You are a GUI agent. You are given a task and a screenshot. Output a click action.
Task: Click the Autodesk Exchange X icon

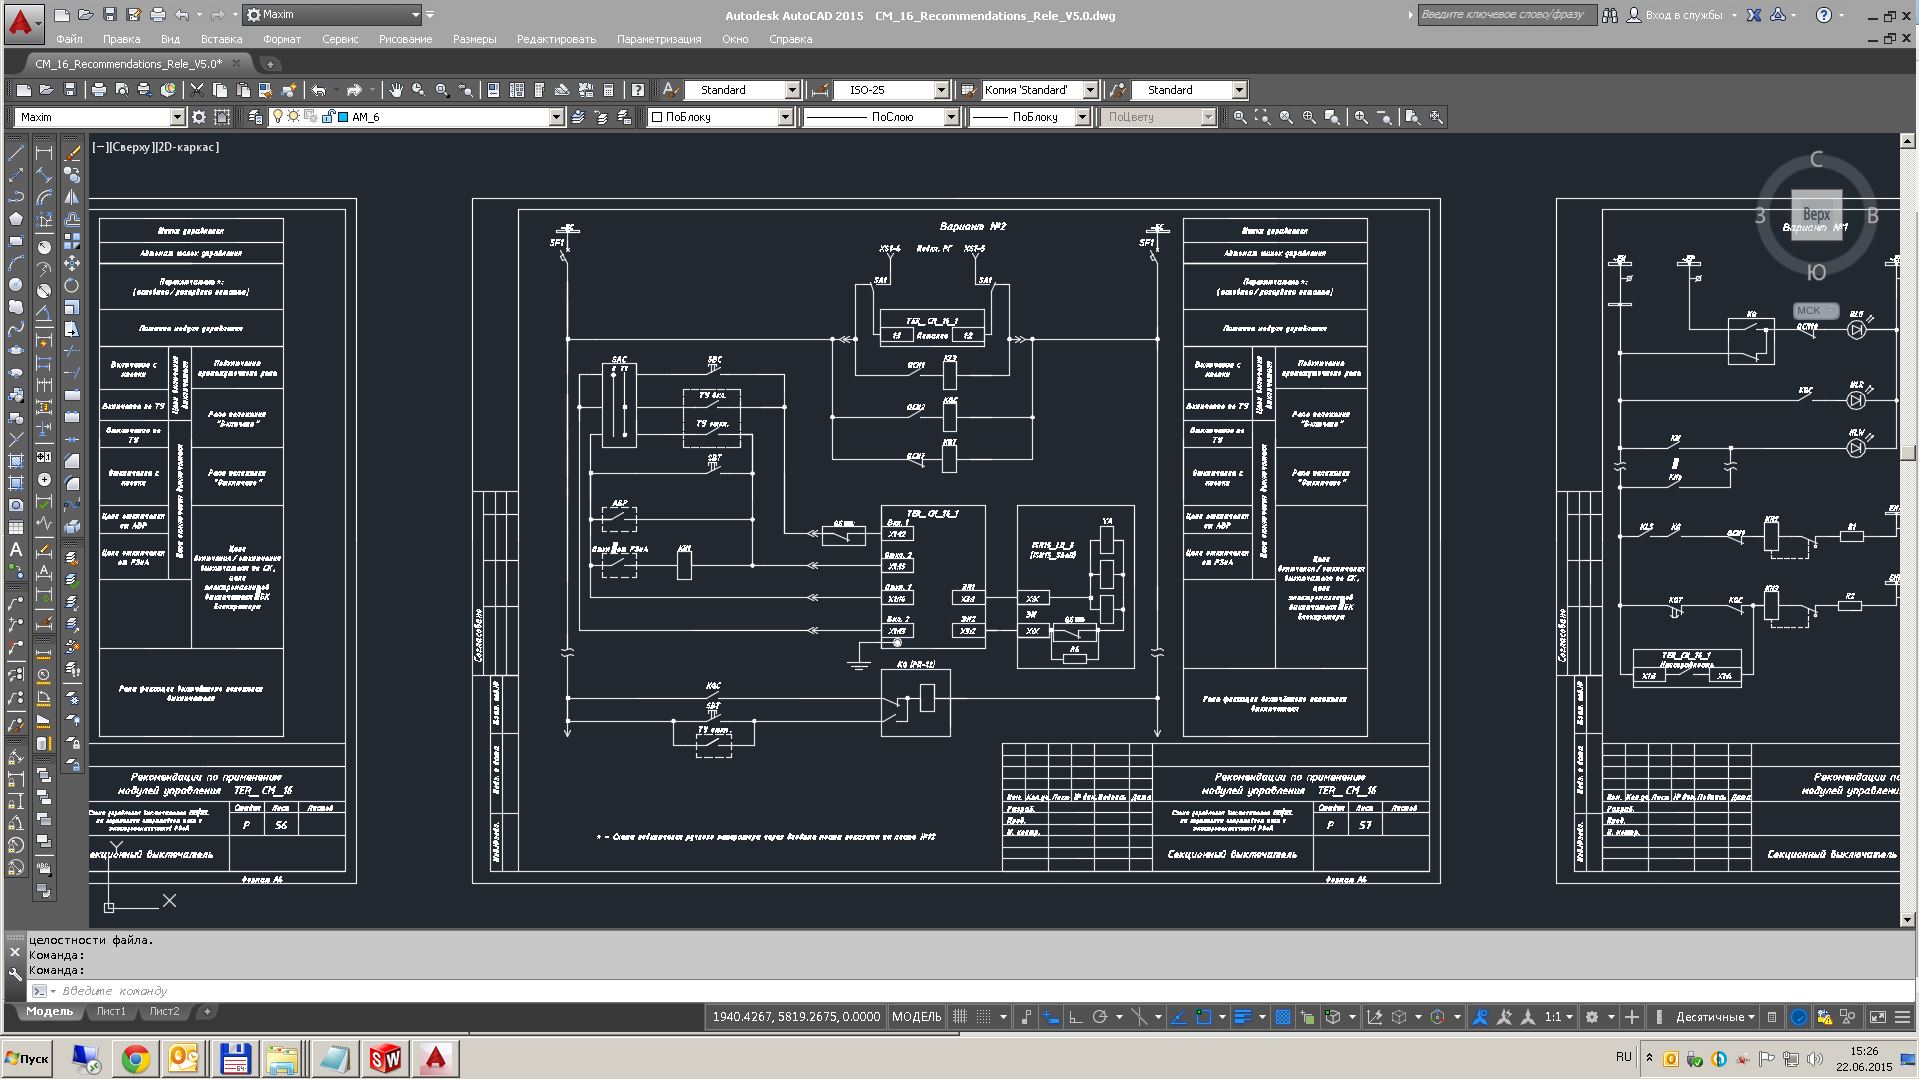[1754, 15]
